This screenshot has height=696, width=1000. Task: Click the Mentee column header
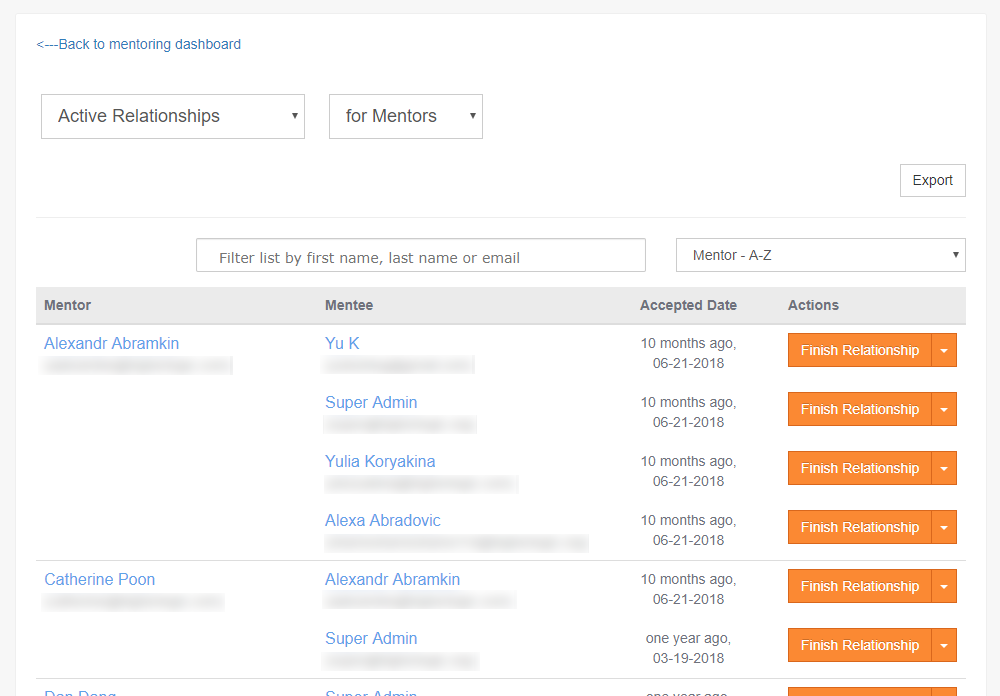coord(349,305)
